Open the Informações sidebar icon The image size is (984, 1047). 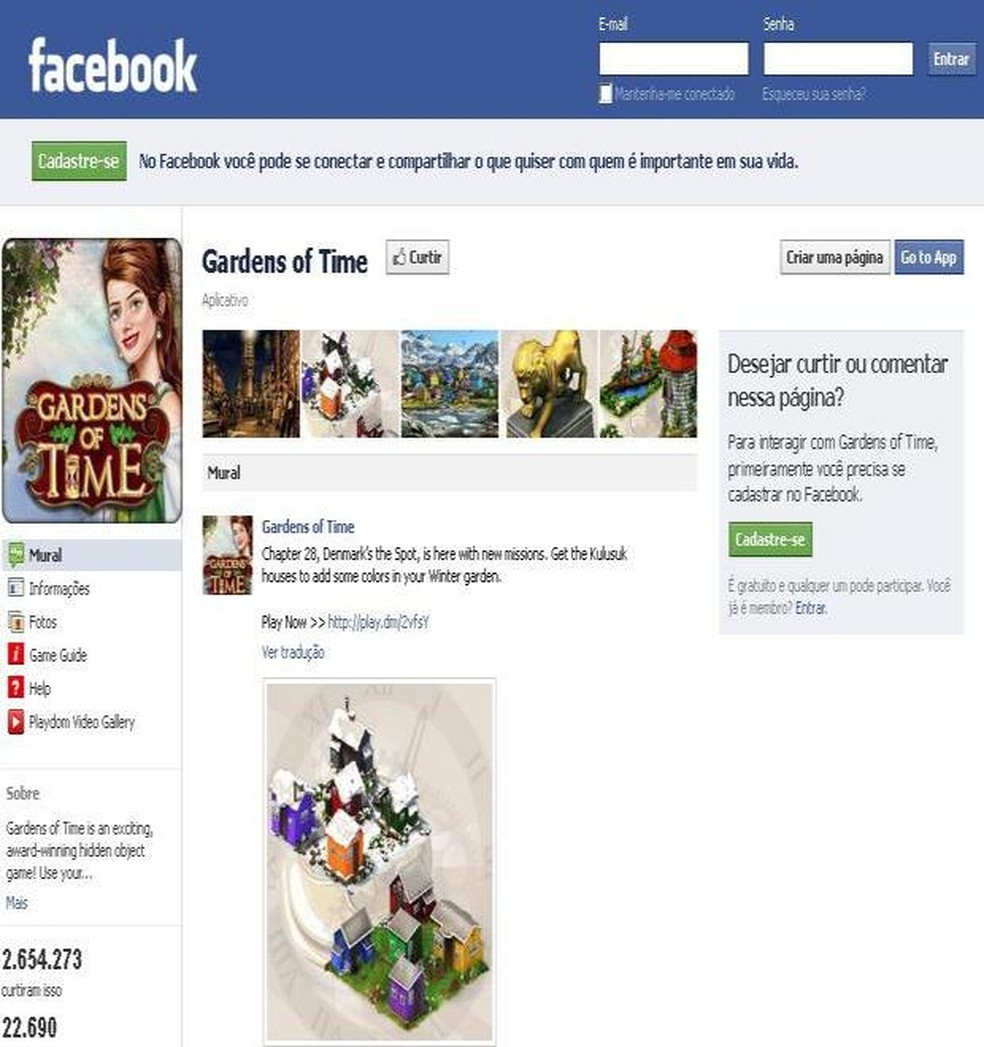tap(15, 588)
